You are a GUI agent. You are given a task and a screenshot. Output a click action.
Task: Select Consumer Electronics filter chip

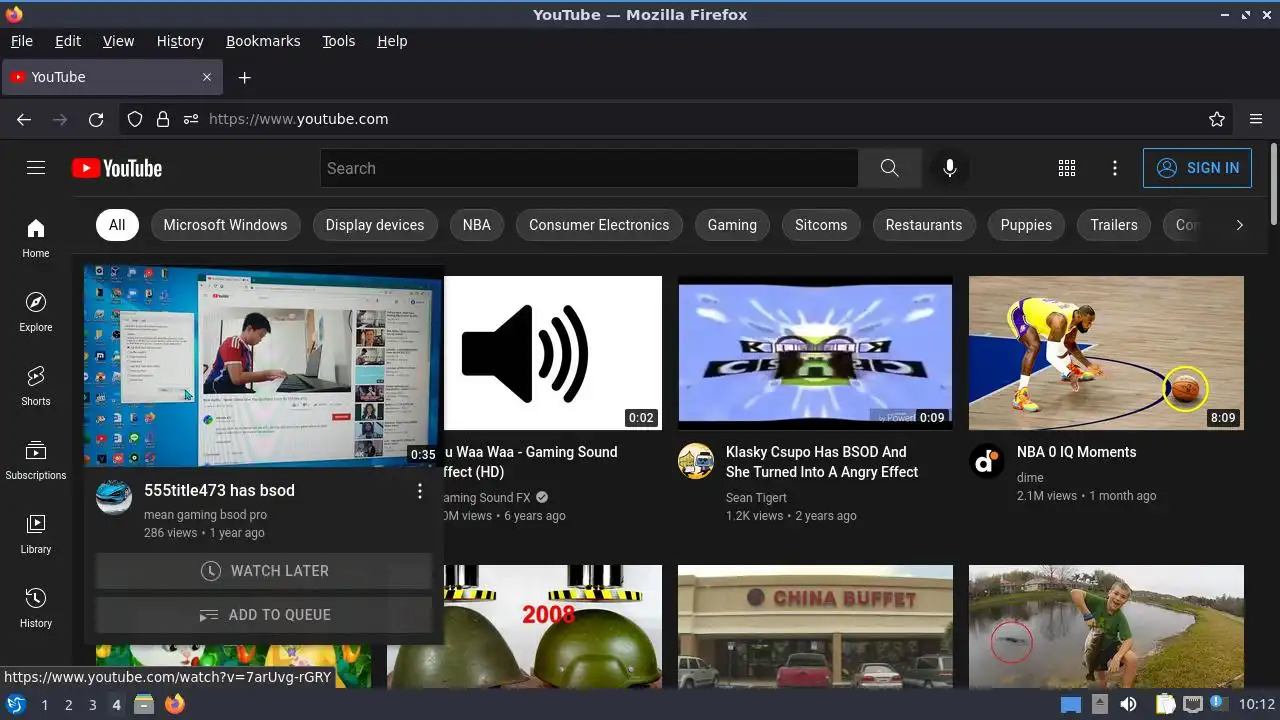599,225
